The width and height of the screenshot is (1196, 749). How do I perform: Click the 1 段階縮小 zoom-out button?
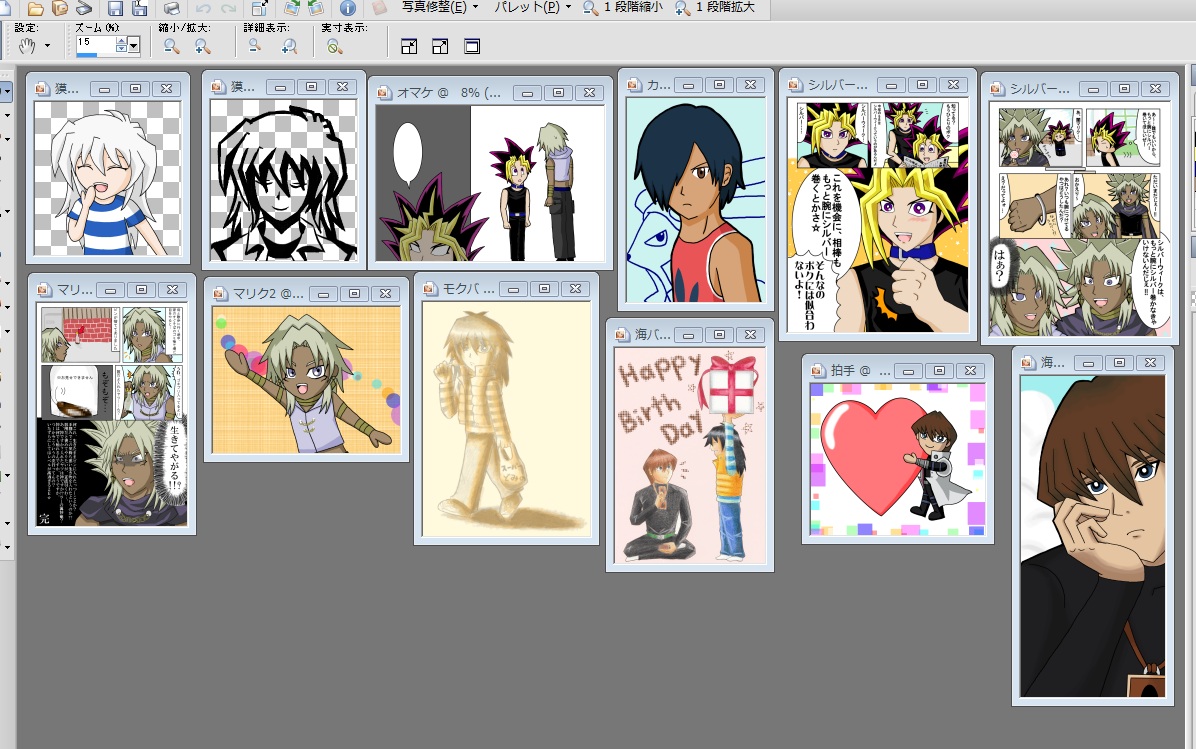pyautogui.click(x=623, y=8)
